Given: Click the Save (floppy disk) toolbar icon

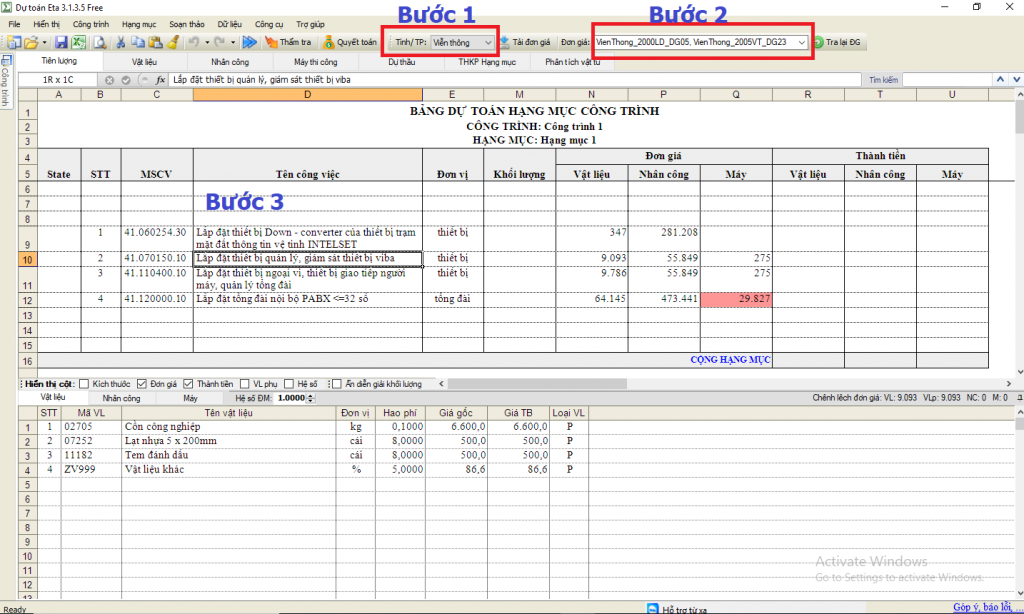Looking at the screenshot, I should coord(61,42).
